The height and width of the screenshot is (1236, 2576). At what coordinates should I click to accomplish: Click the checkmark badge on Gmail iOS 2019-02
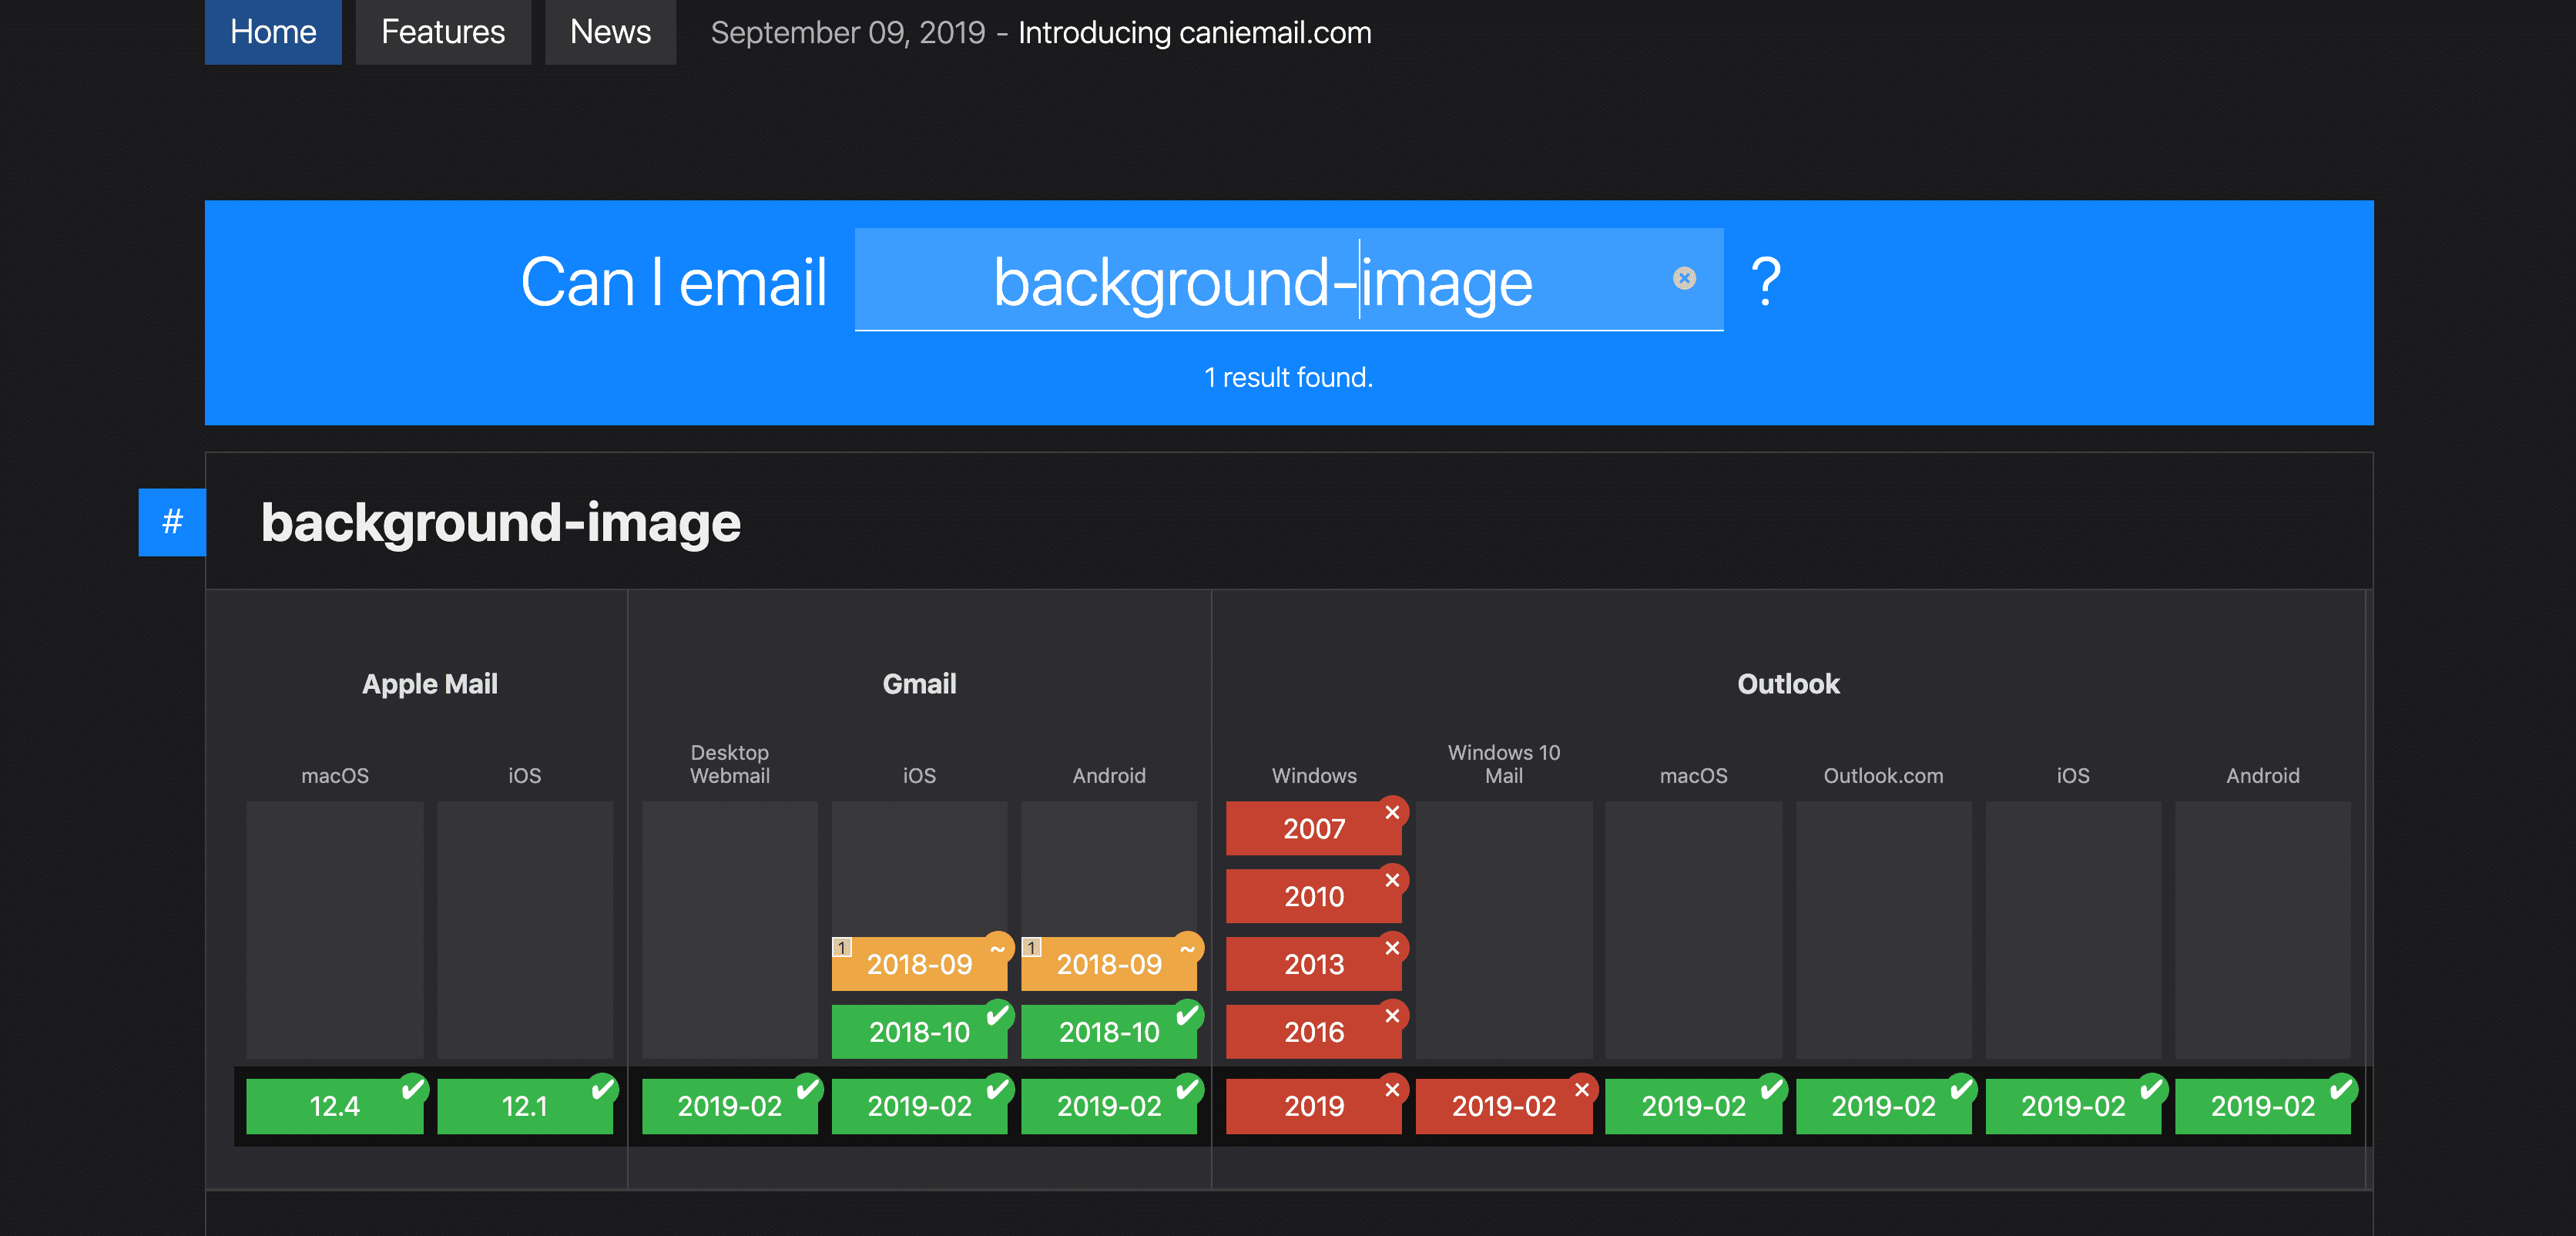pos(998,1089)
